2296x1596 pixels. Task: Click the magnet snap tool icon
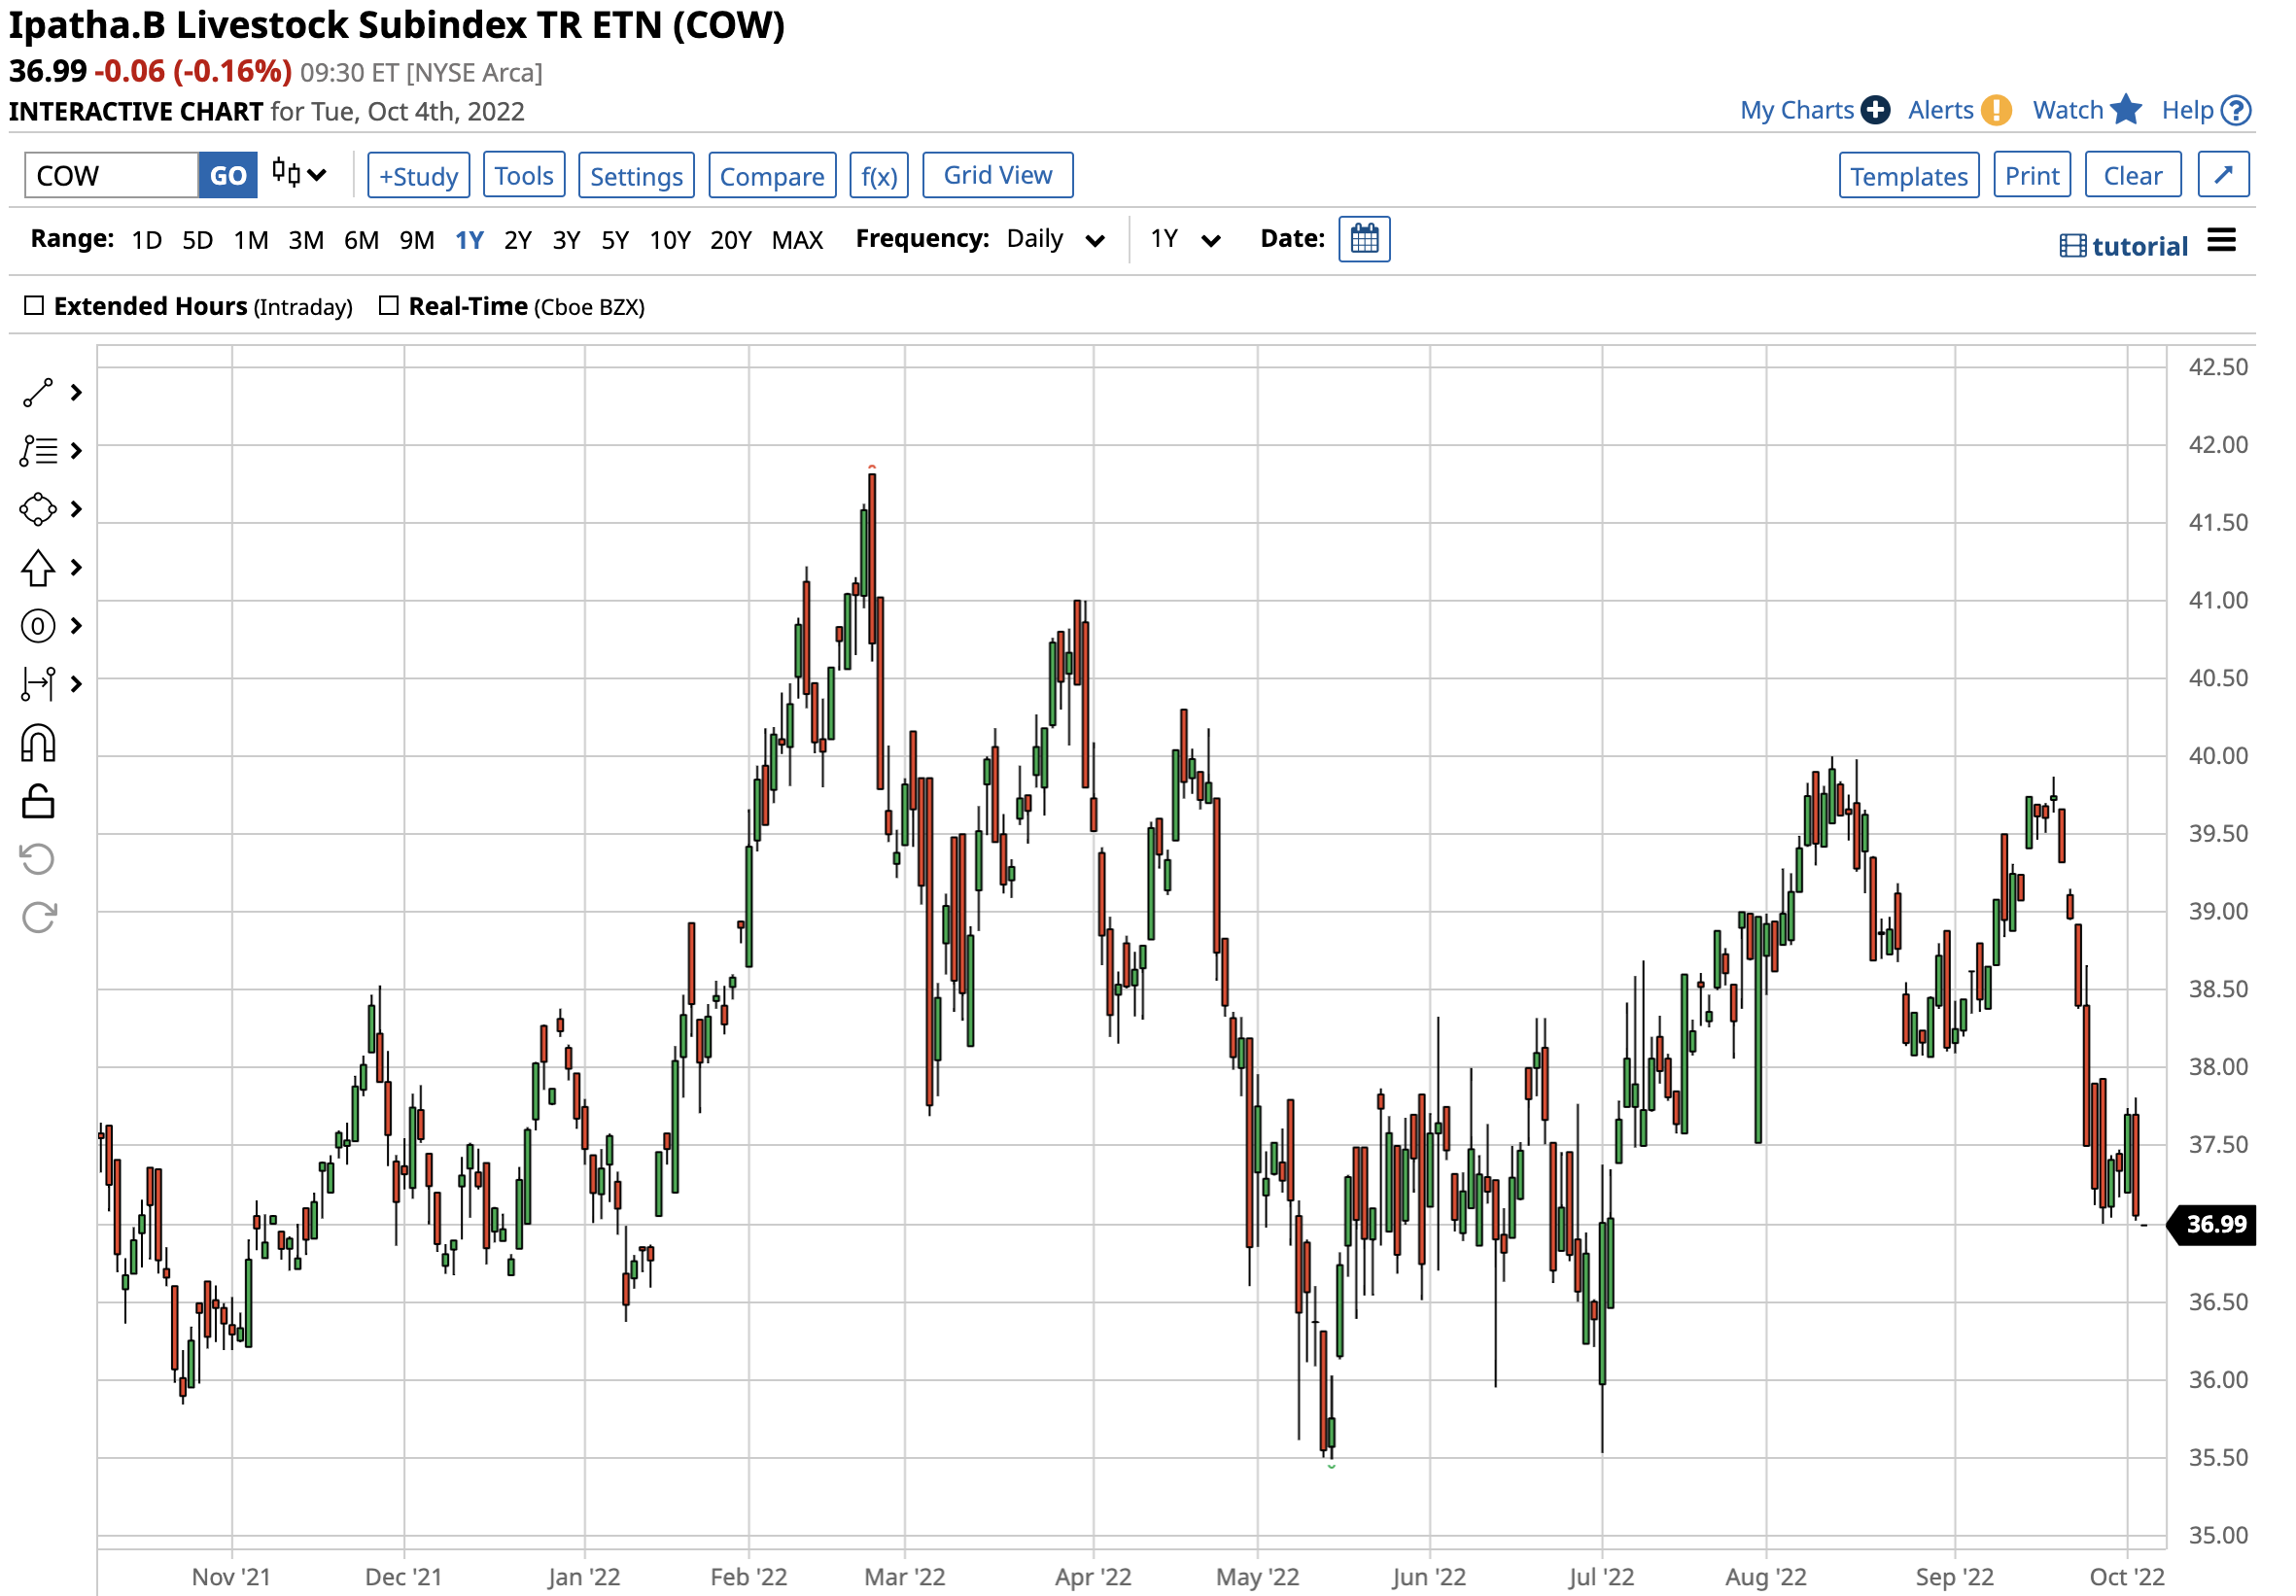coord(38,744)
